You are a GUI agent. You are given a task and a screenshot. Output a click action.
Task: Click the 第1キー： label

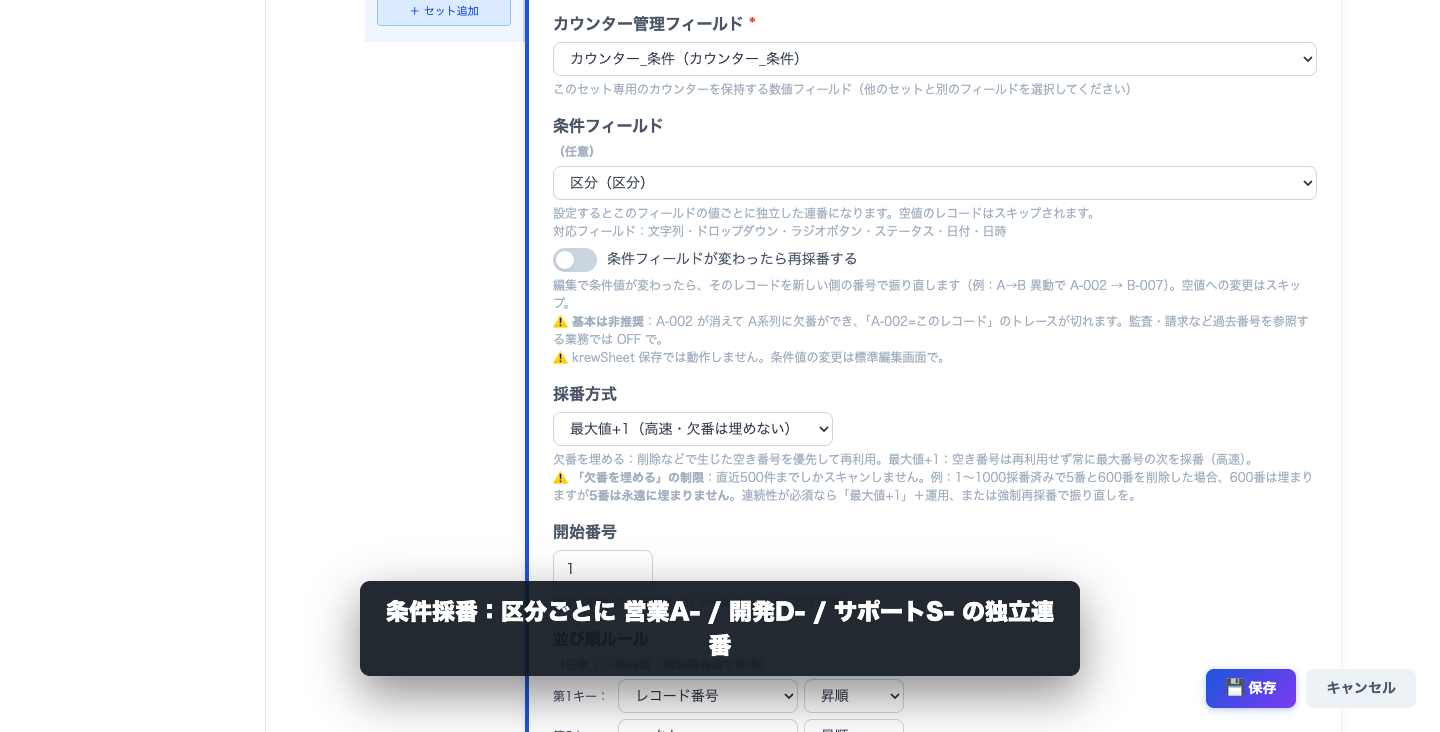(x=580, y=696)
